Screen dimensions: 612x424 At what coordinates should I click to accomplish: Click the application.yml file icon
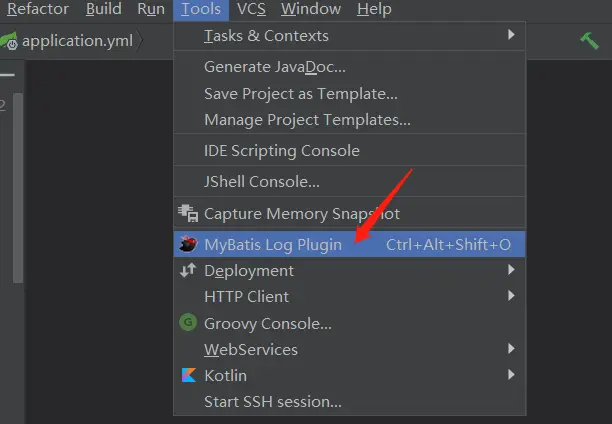pos(9,42)
